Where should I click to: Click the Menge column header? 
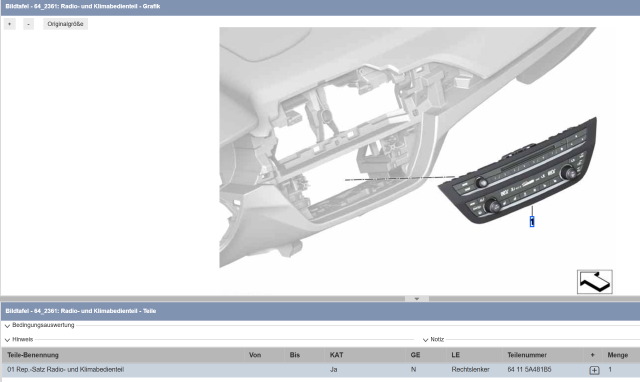[618, 355]
